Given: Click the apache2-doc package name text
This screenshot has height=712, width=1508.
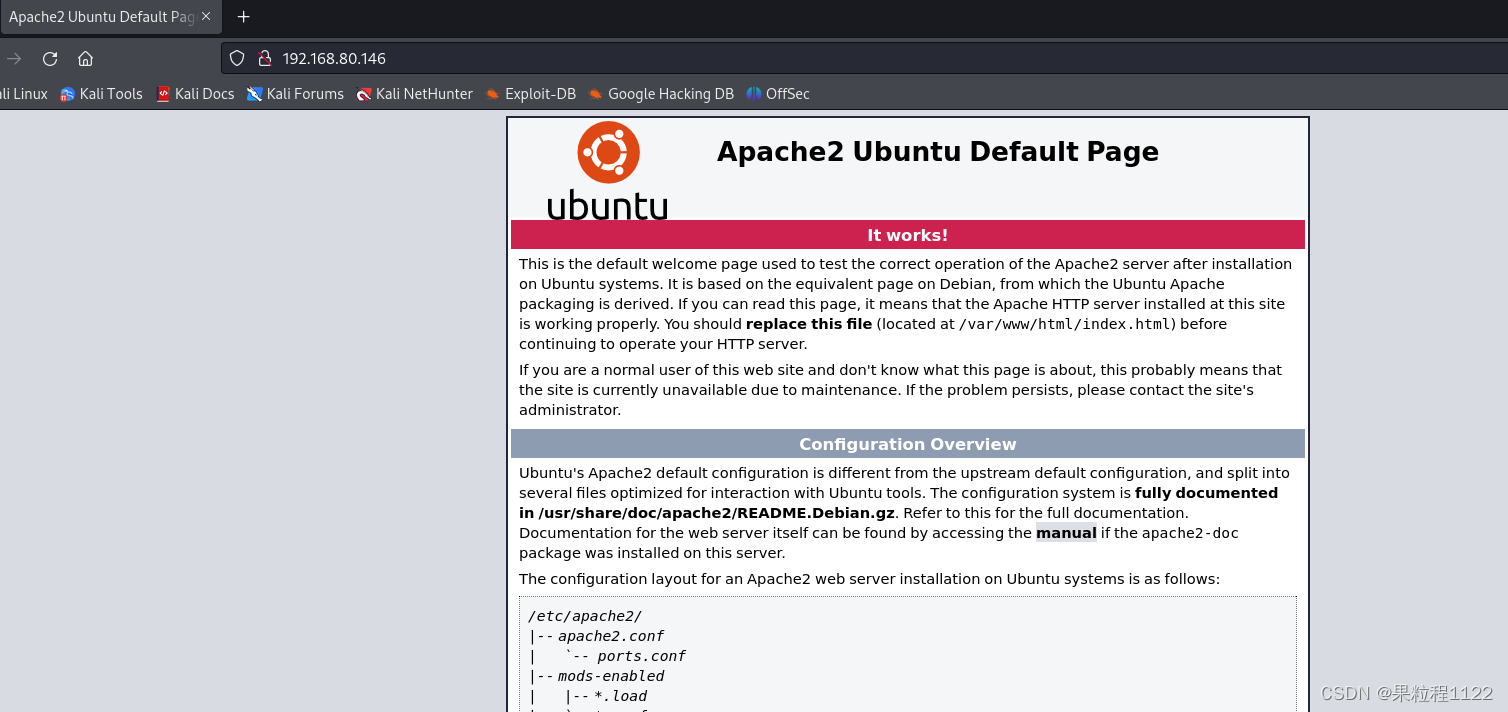Looking at the screenshot, I should coord(1190,533).
